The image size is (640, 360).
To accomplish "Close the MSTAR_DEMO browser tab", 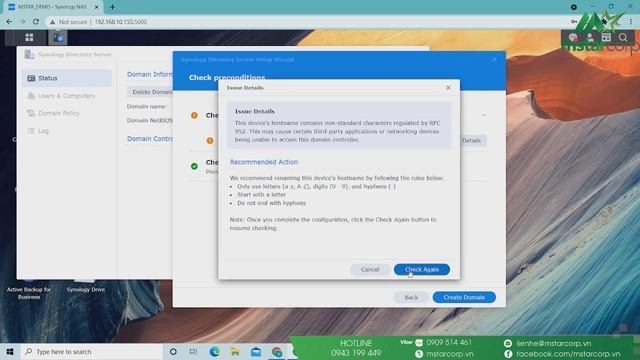I will point(97,7).
